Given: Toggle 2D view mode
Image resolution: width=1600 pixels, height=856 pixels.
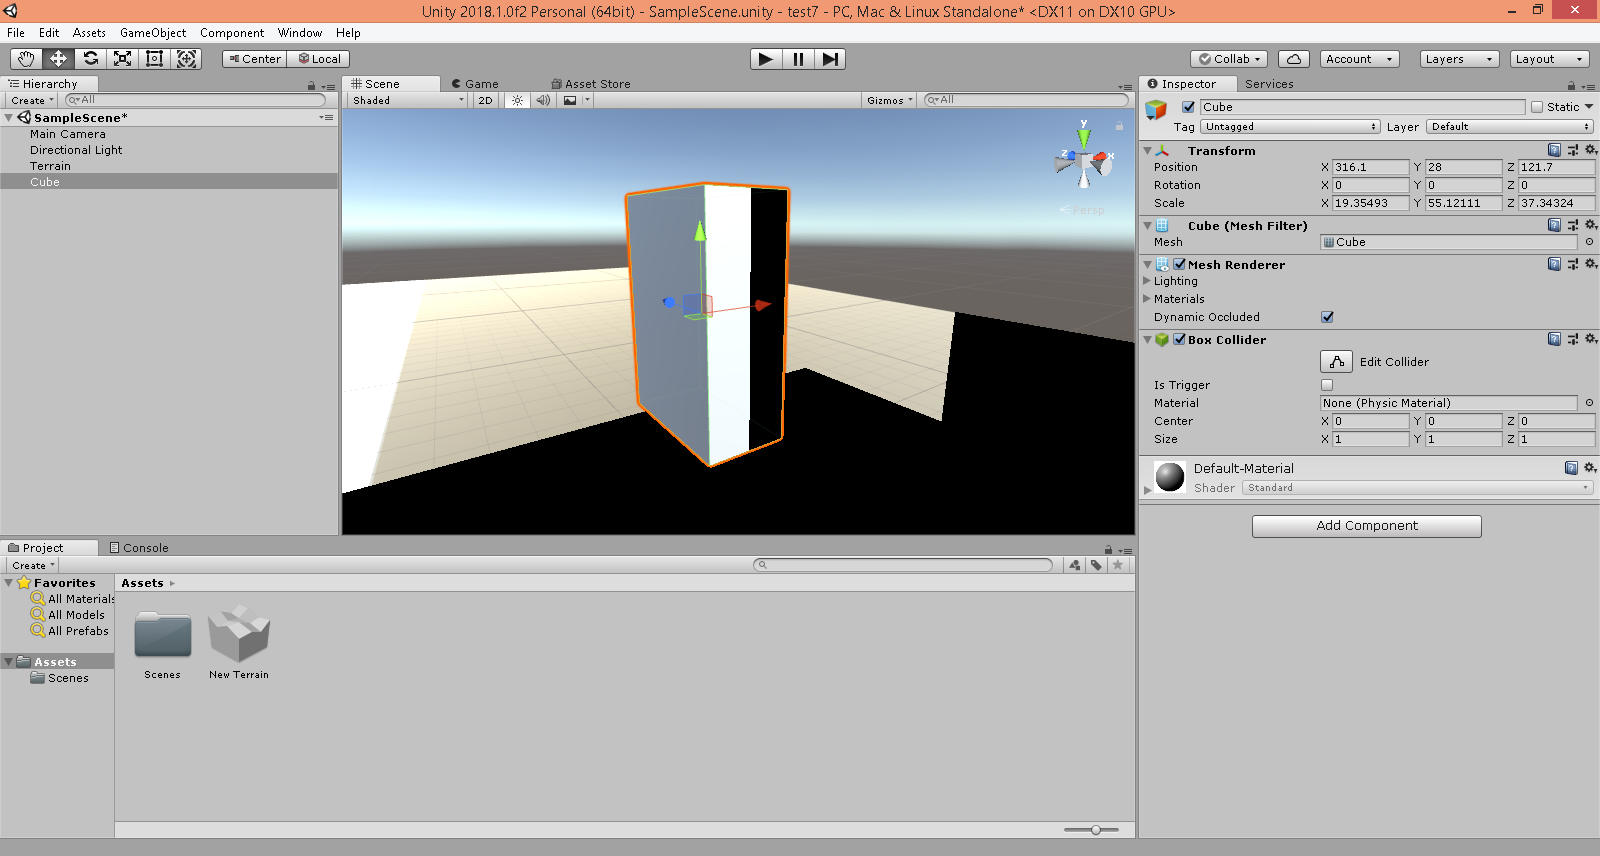Looking at the screenshot, I should pos(485,100).
